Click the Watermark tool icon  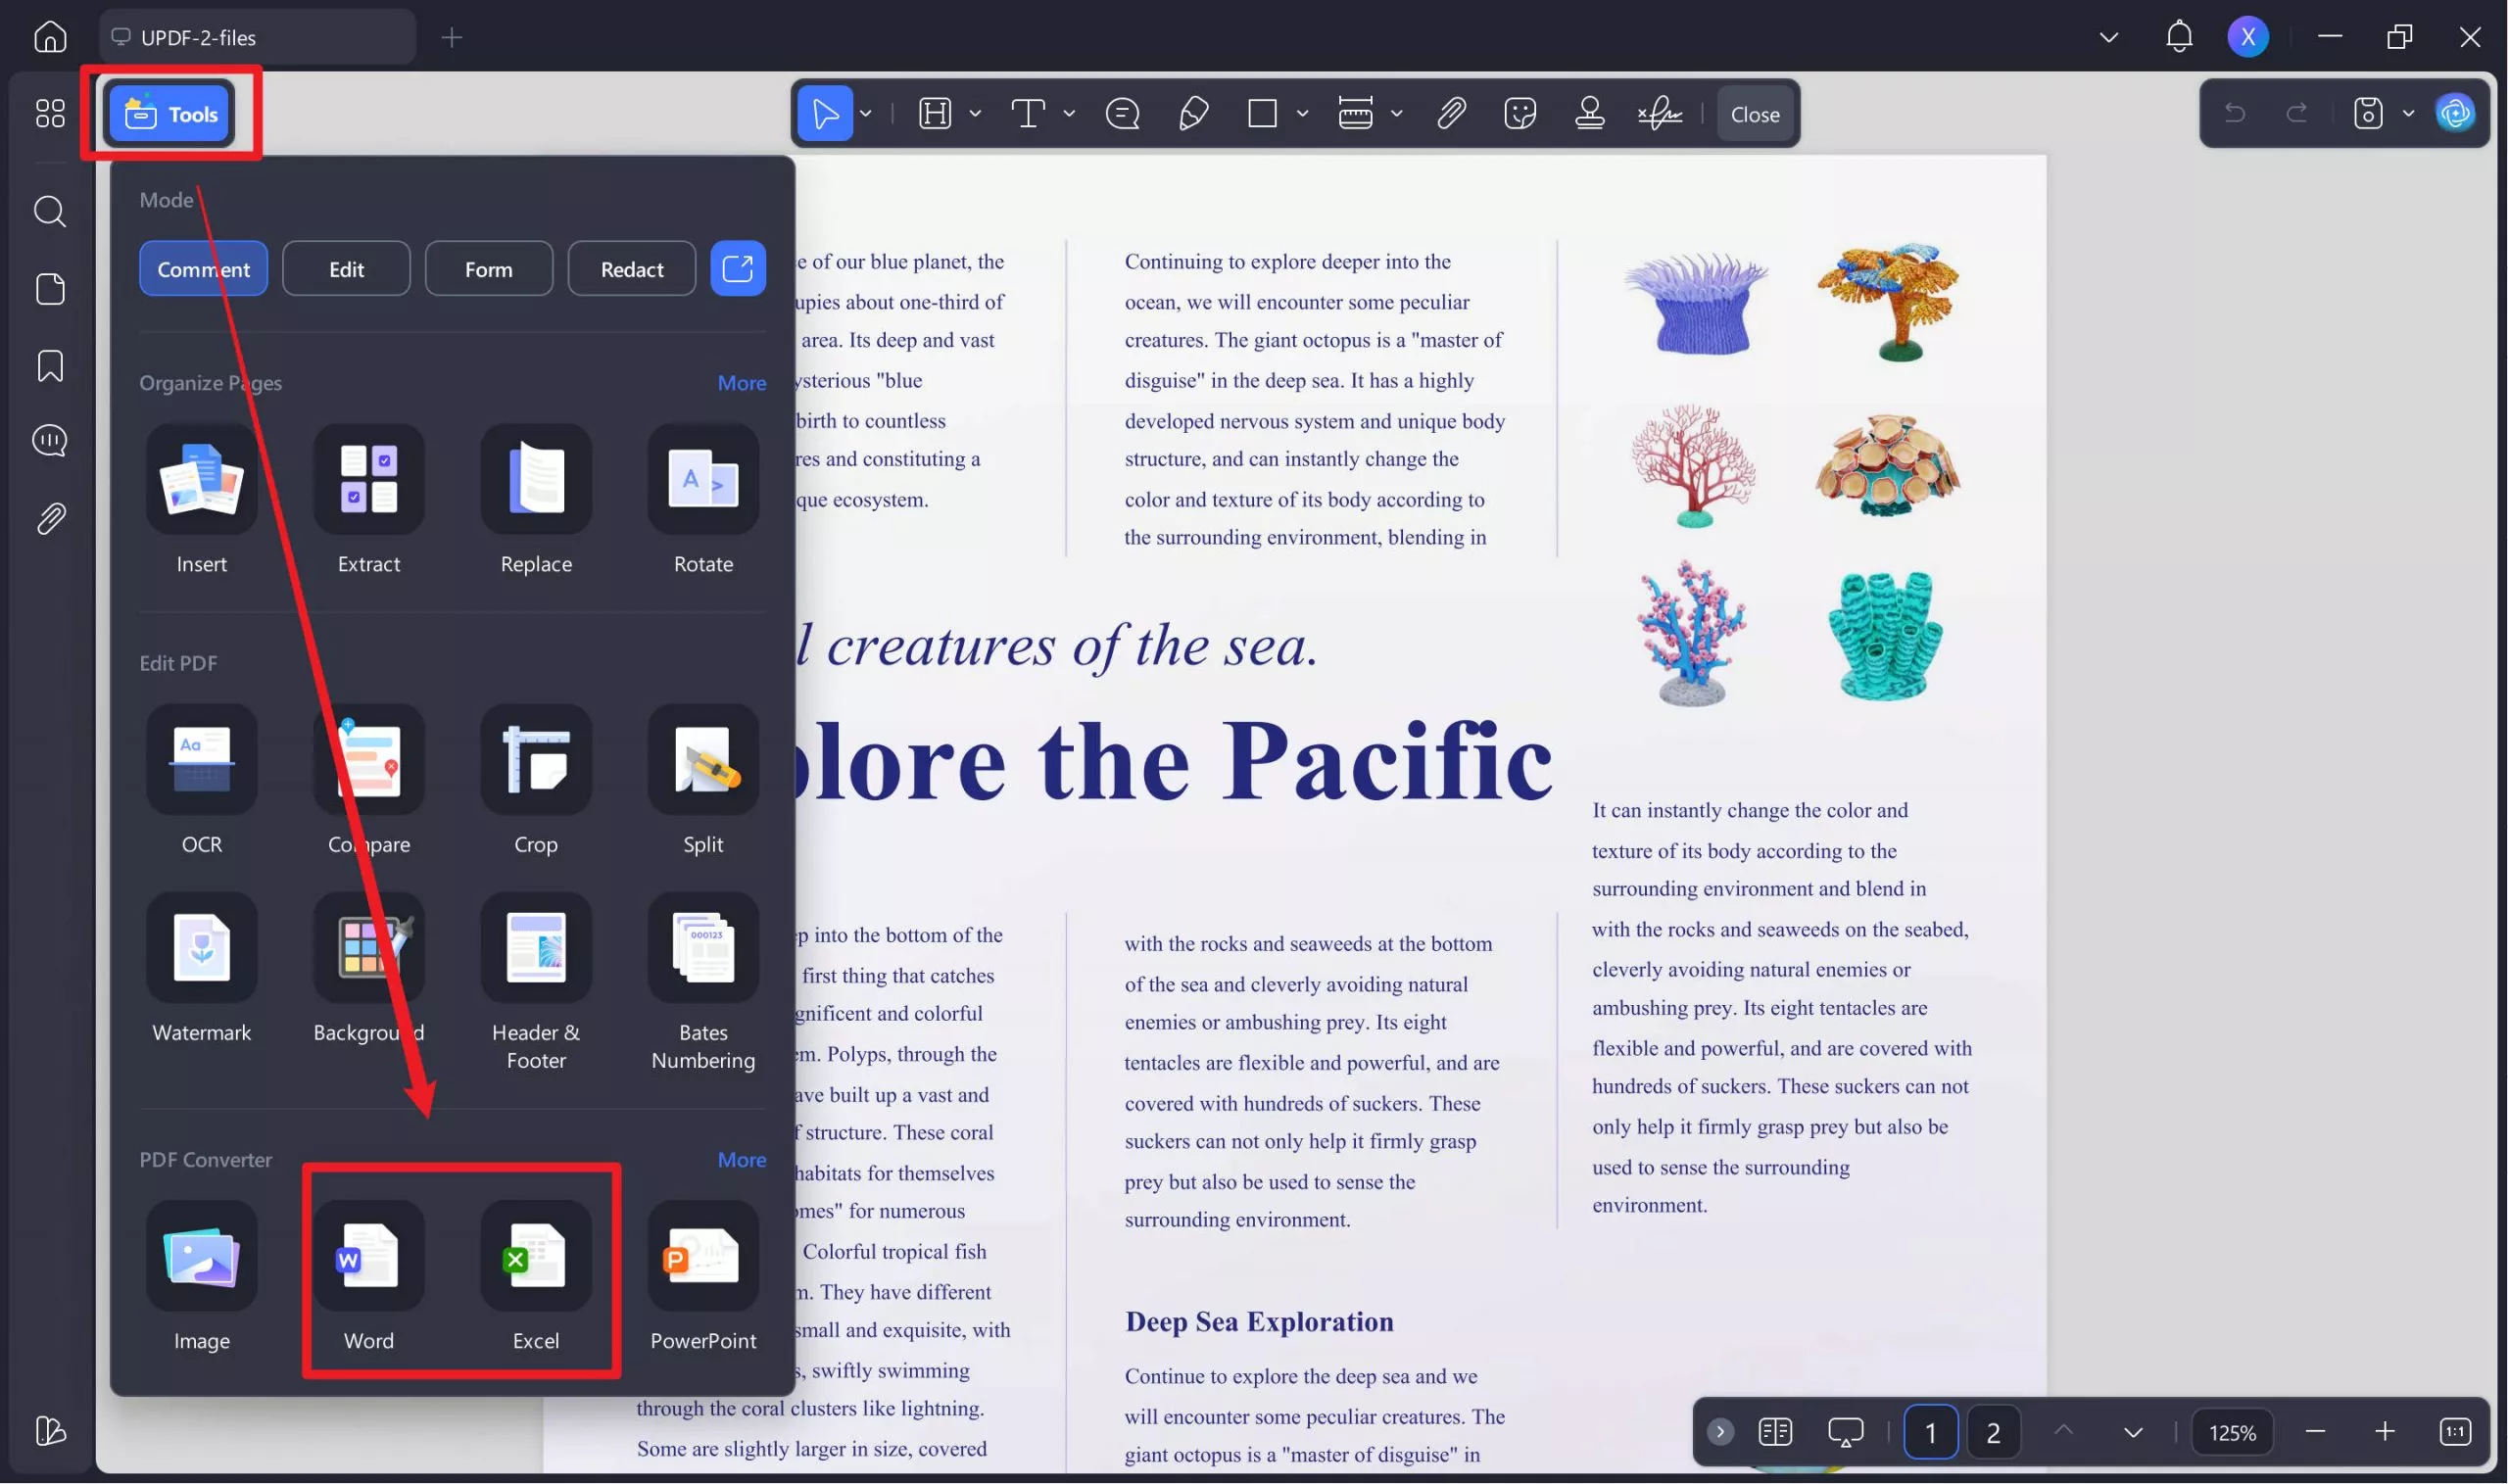[201, 948]
